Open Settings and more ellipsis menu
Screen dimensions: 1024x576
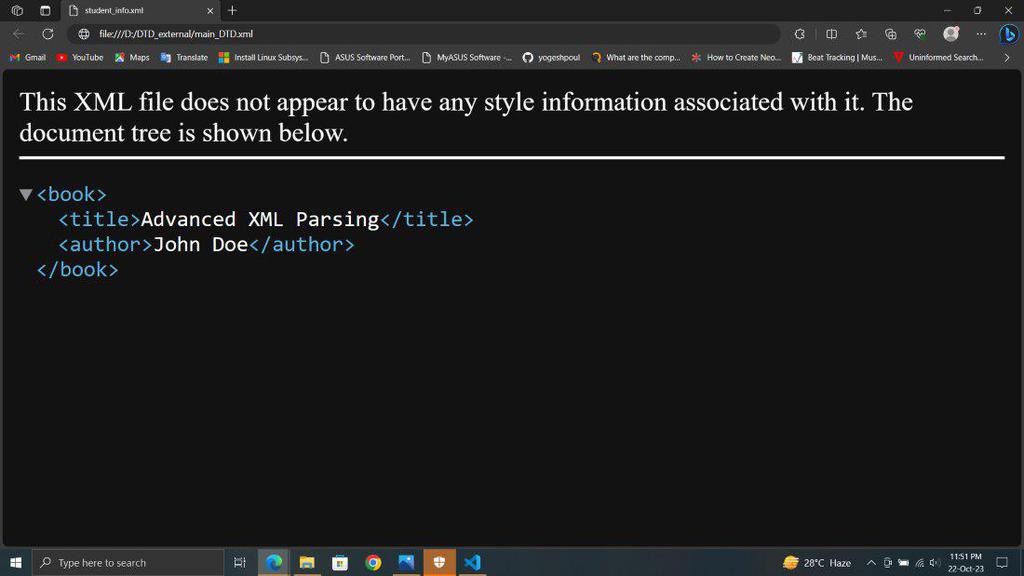point(981,34)
